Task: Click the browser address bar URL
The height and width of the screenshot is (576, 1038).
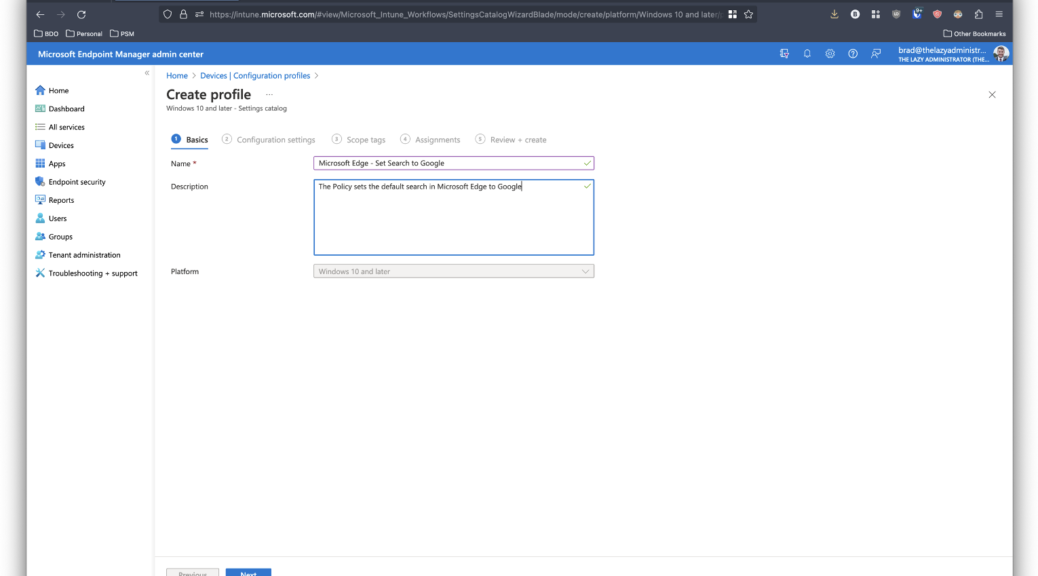Action: coord(465,14)
